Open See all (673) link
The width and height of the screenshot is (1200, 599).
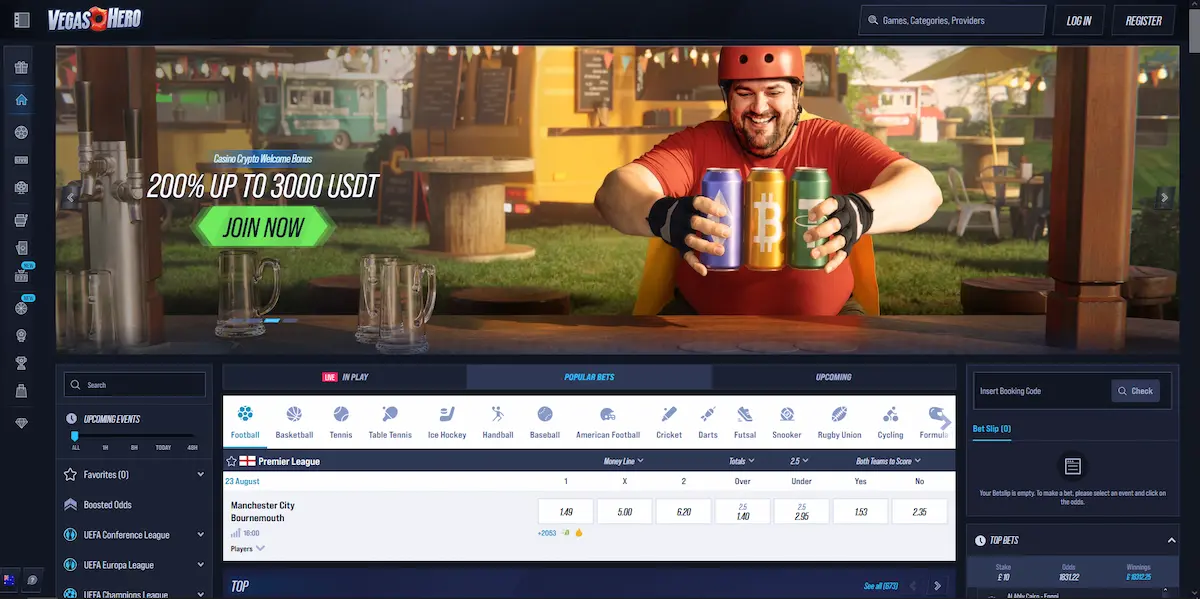(x=882, y=586)
